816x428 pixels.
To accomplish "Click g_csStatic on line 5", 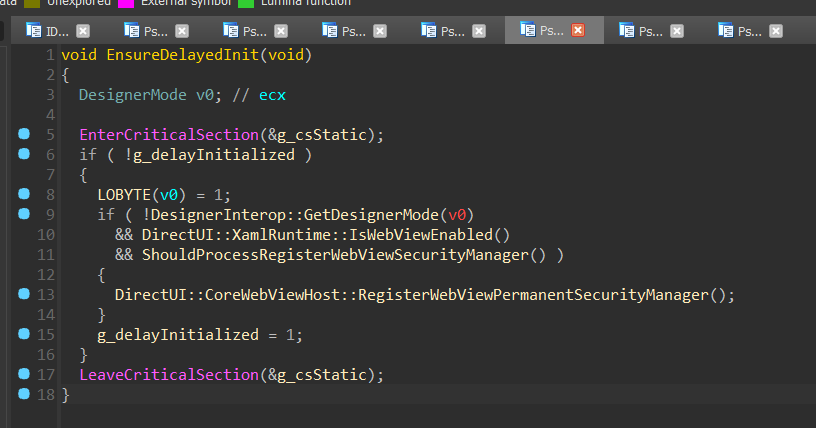I will click(322, 135).
